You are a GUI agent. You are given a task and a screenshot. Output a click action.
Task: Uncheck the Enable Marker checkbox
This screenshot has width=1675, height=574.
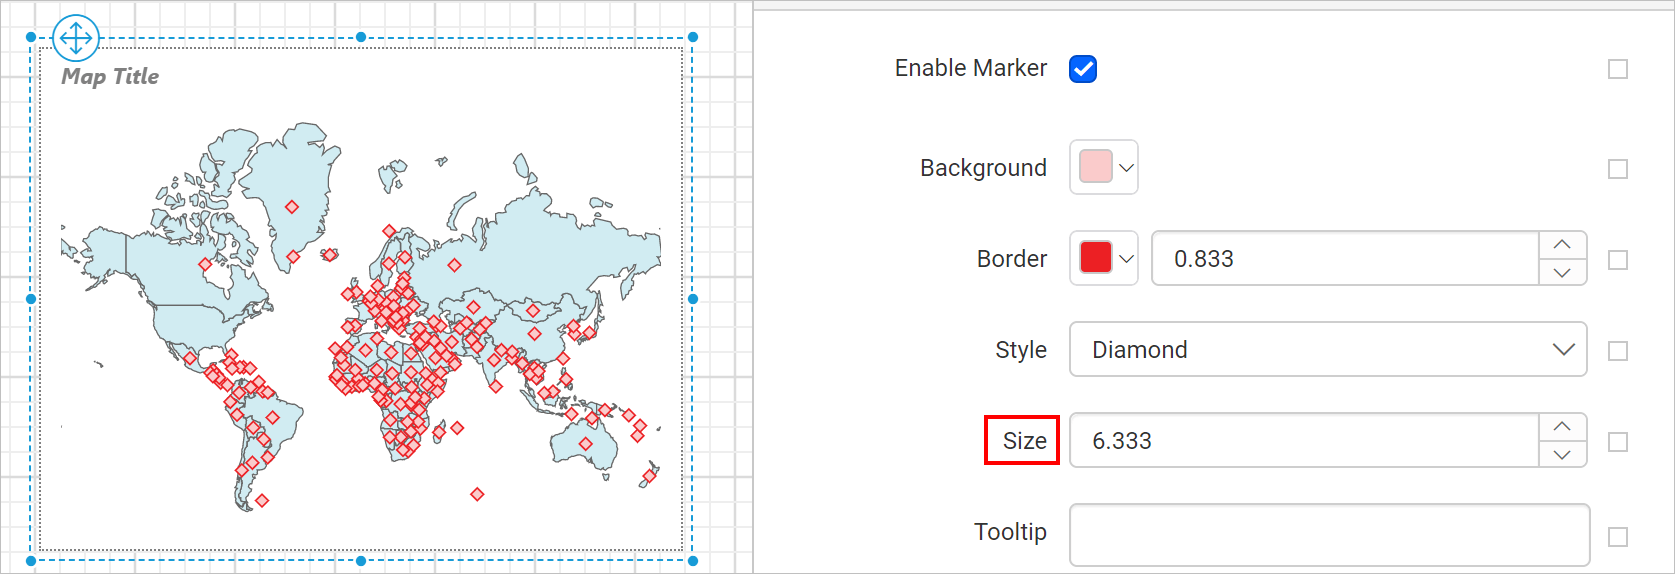[1083, 69]
